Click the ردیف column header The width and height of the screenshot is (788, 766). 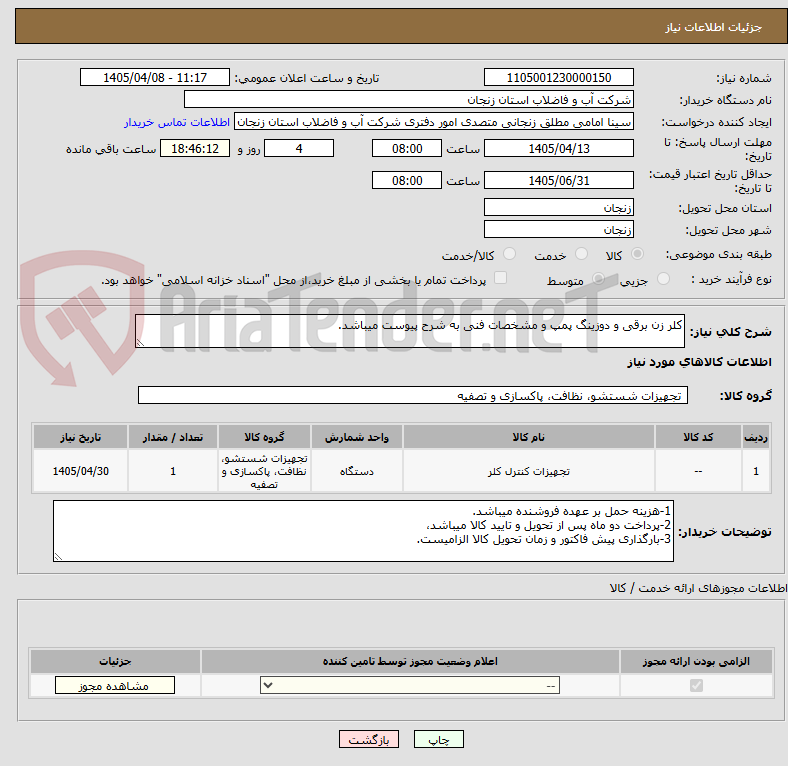coord(756,437)
